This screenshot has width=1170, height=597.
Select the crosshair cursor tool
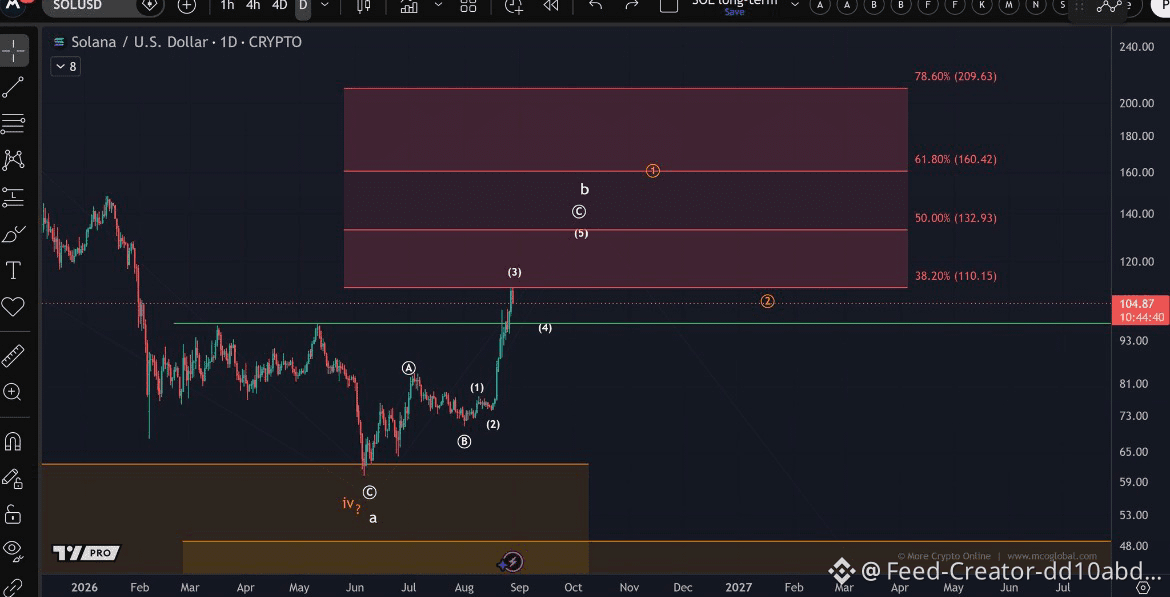click(13, 51)
